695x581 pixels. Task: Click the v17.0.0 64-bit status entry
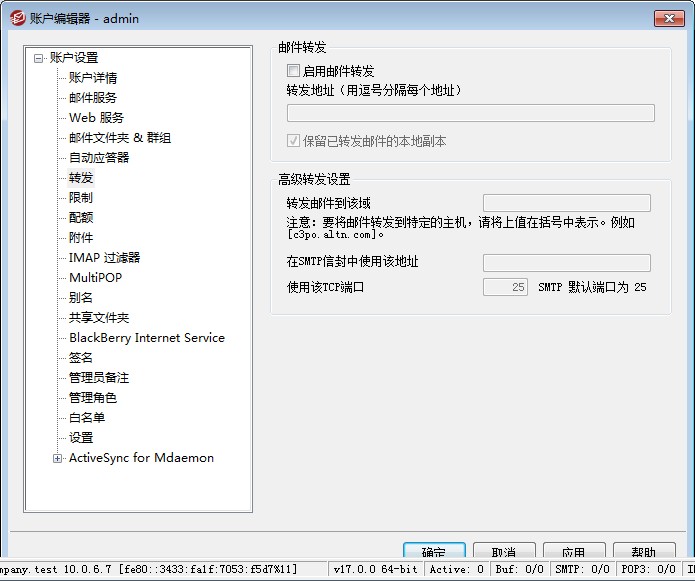(x=376, y=569)
